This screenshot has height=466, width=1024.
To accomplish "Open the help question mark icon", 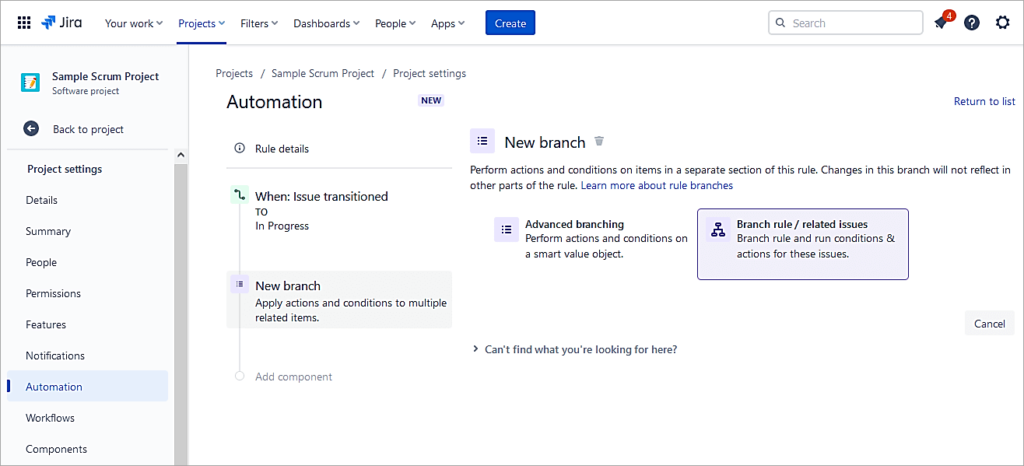I will (x=971, y=23).
